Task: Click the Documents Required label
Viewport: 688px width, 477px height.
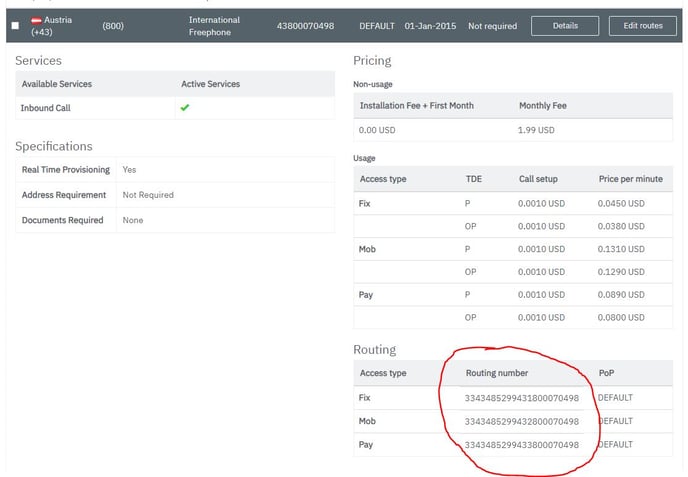Action: pyautogui.click(x=63, y=220)
